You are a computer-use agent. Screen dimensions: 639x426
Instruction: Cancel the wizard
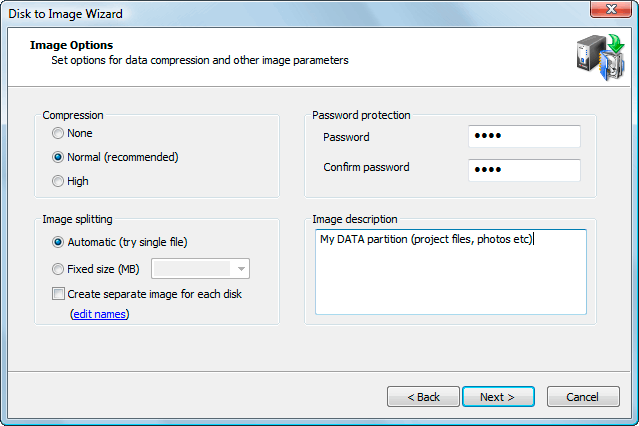point(583,397)
